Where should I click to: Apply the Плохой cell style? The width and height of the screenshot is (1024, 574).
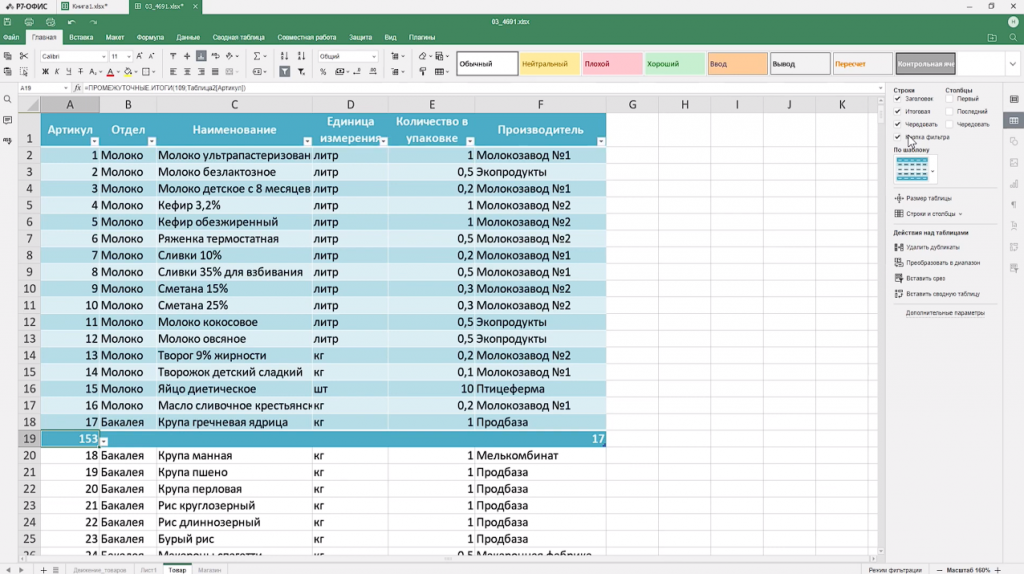point(612,64)
